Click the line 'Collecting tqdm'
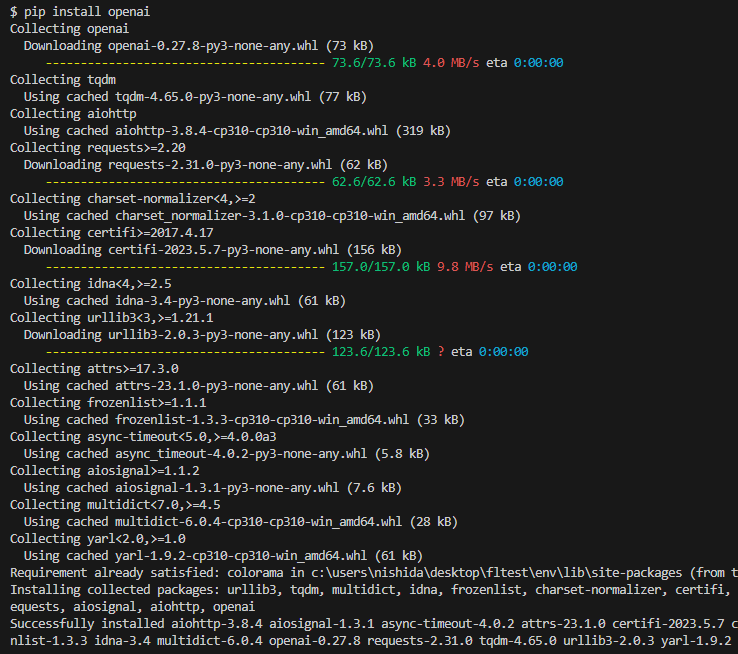The height and width of the screenshot is (654, 738). tap(63, 80)
